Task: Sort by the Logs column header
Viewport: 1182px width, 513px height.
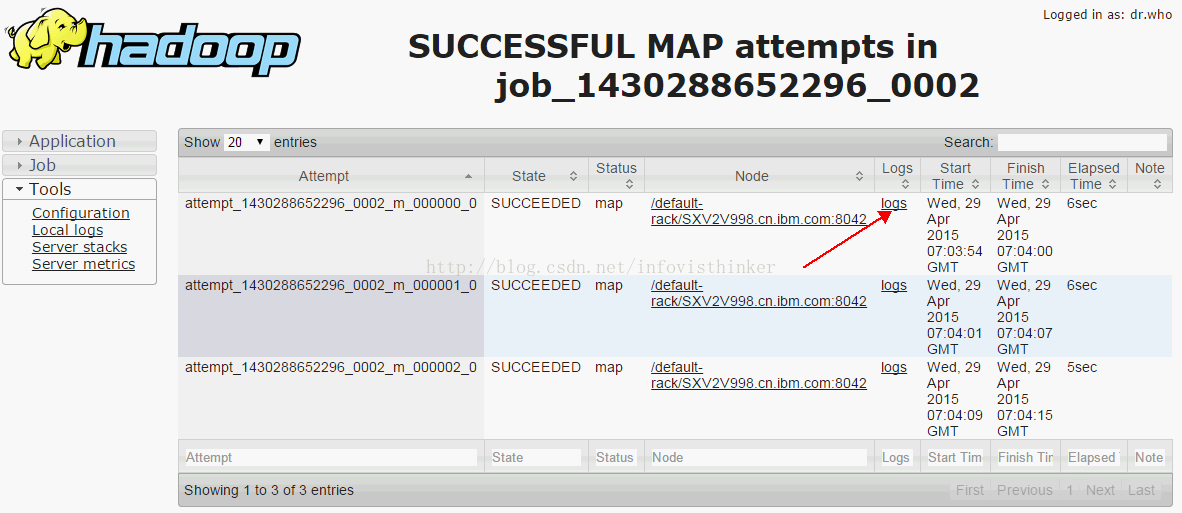Action: tap(897, 176)
